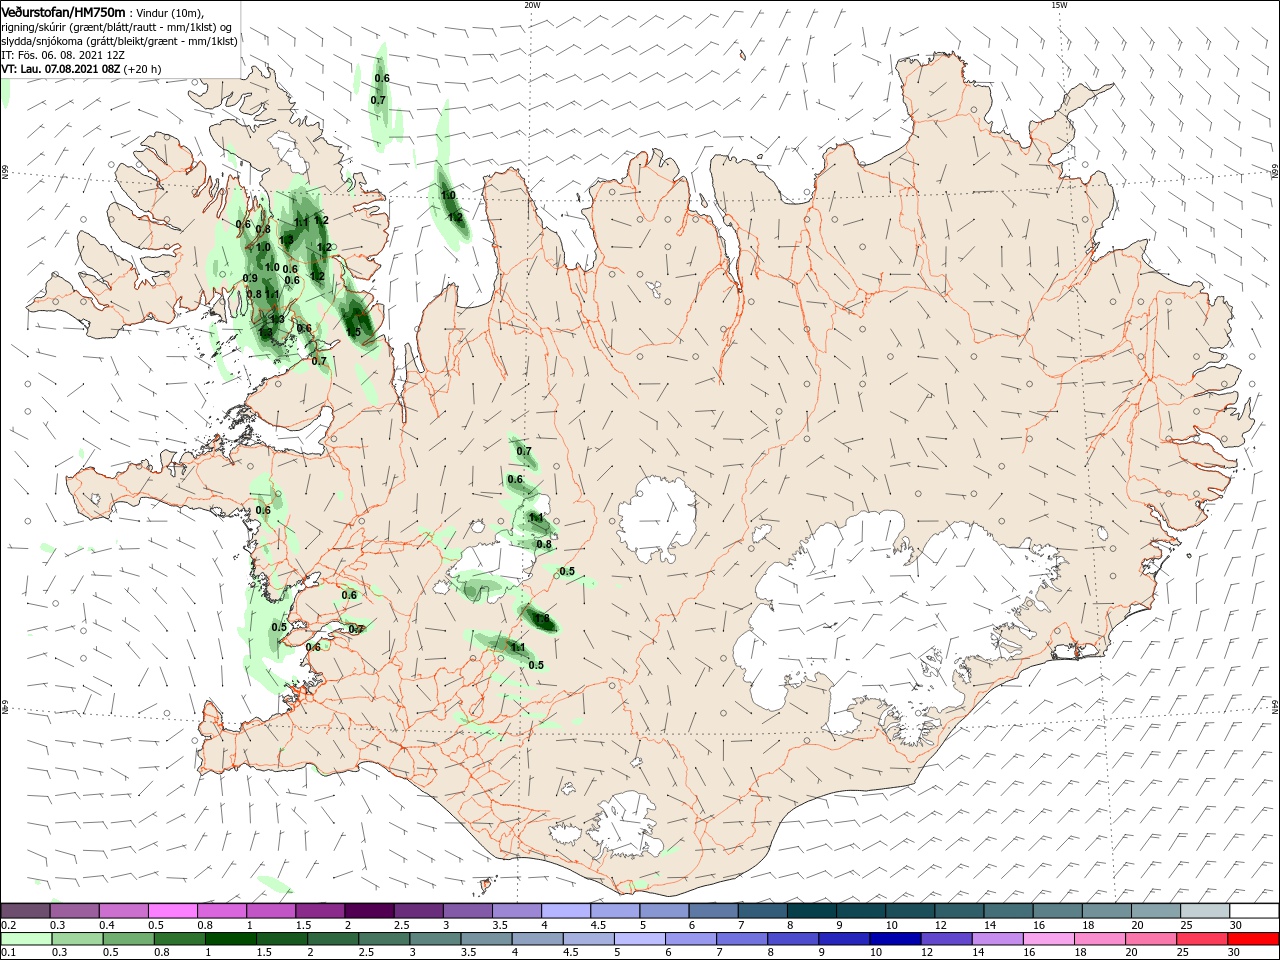
Task: Click the 'Veðurstofan/HM750m' title text
Action: (x=63, y=11)
